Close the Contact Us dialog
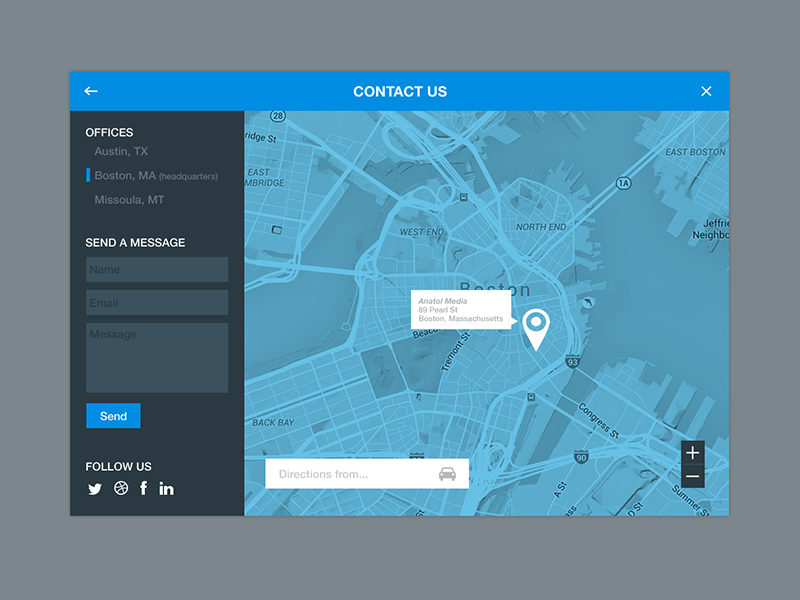Viewport: 800px width, 600px height. [x=706, y=91]
